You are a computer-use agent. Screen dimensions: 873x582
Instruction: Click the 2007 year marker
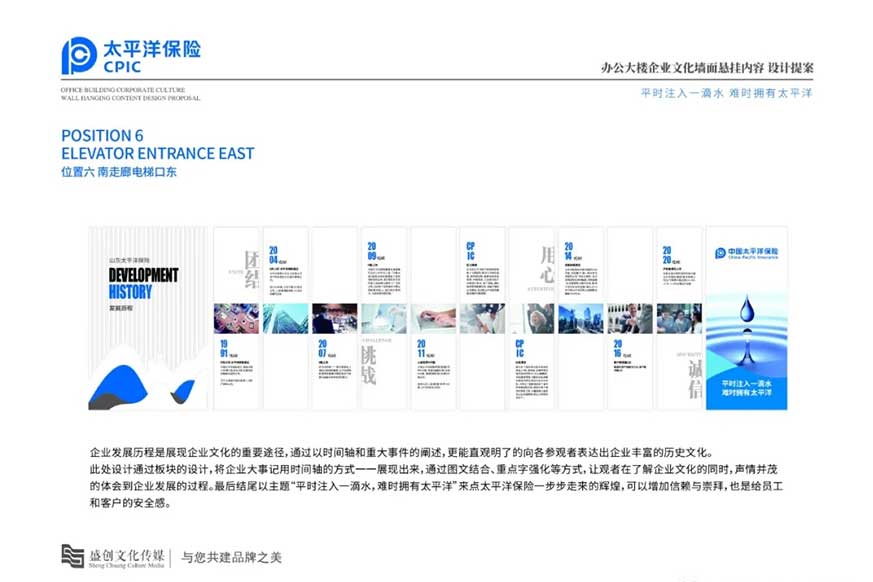[x=326, y=349]
